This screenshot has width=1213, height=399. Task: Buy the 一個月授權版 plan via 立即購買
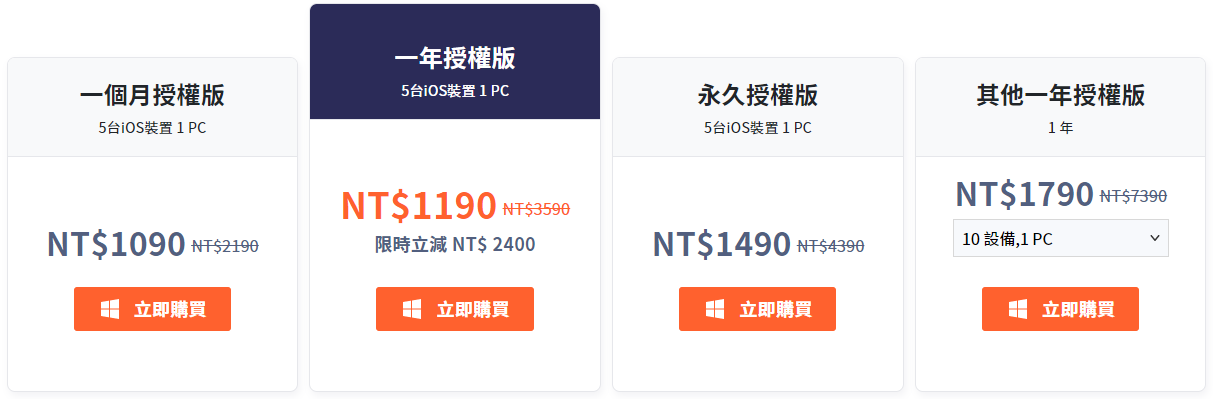tap(152, 309)
